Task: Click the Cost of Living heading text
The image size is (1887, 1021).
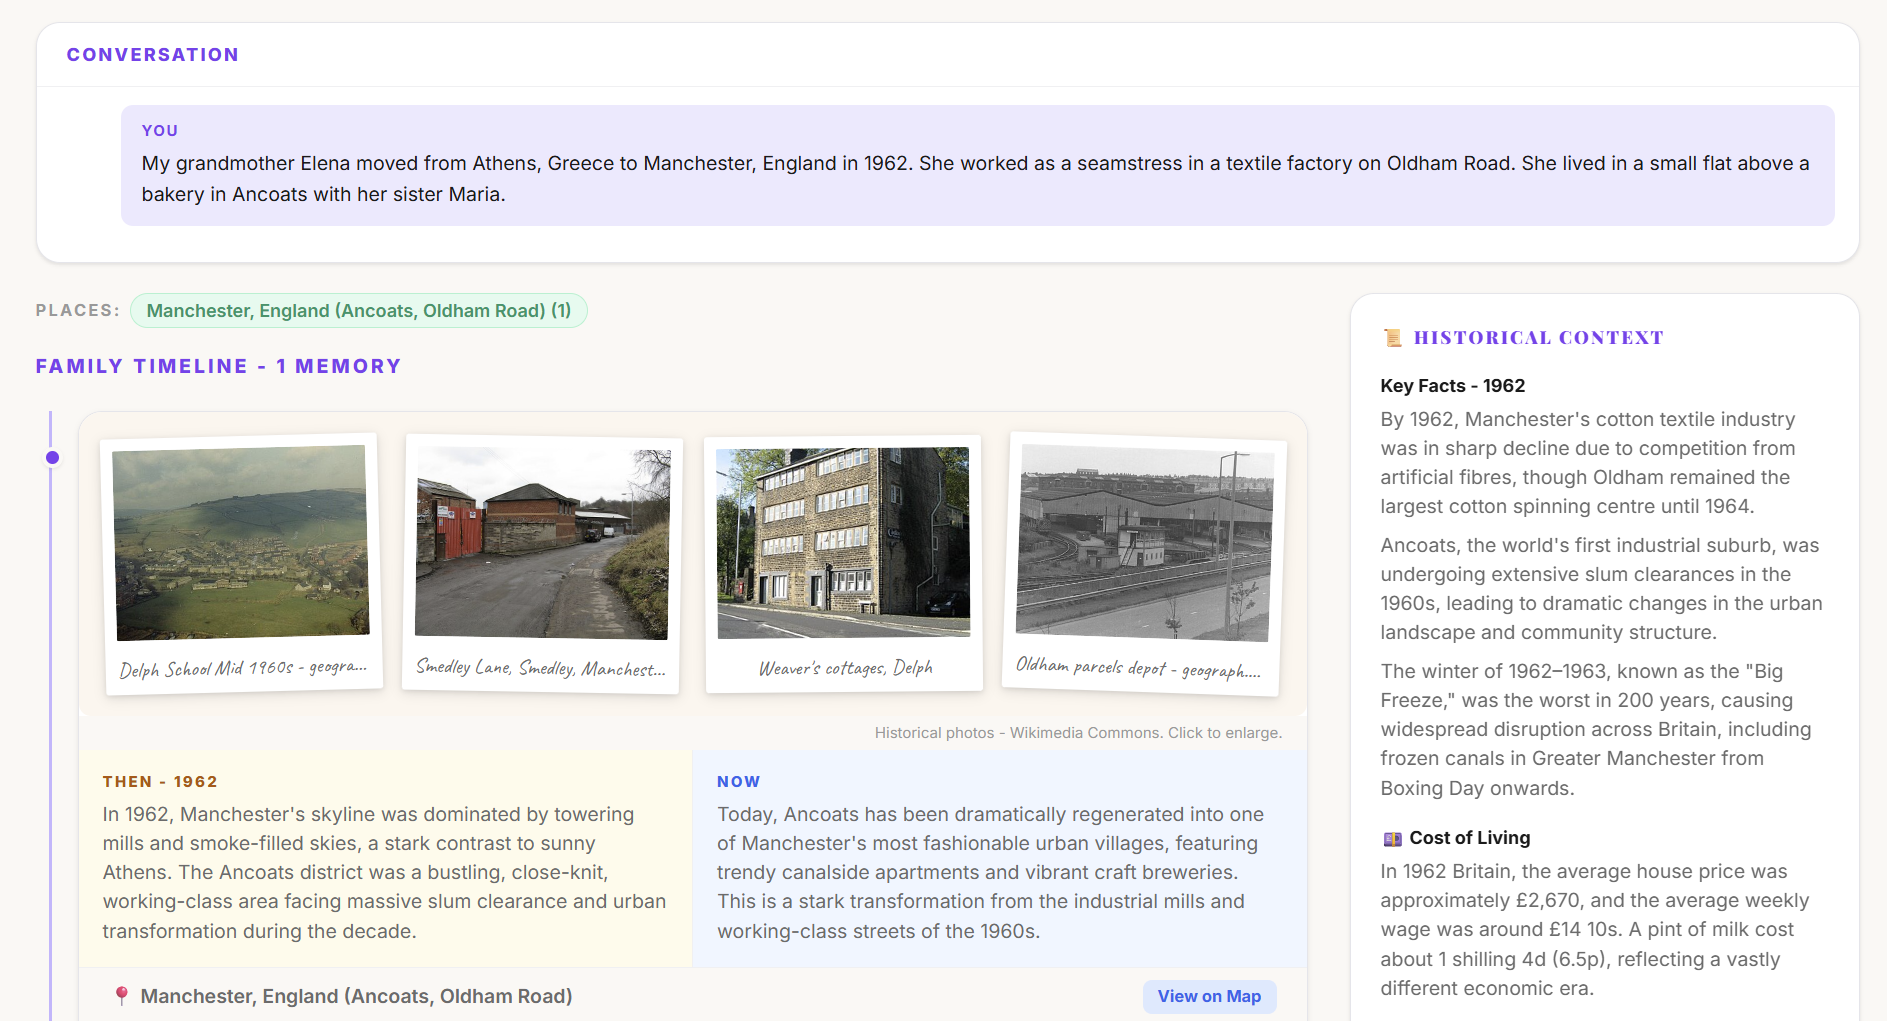Action: [x=1469, y=838]
